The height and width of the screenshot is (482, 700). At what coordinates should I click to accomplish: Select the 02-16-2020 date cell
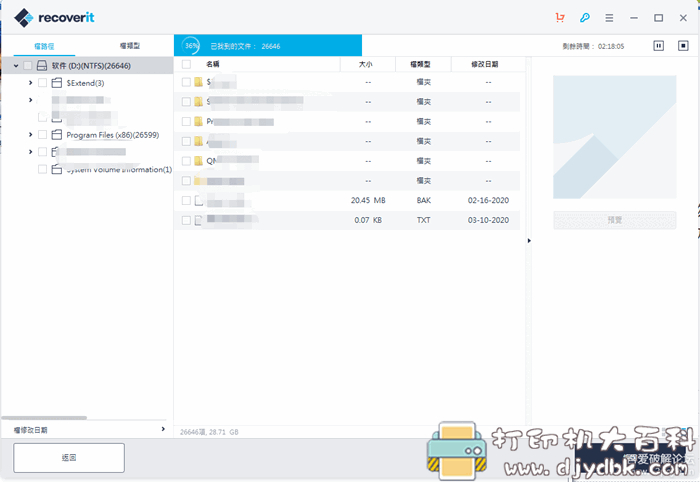point(488,200)
